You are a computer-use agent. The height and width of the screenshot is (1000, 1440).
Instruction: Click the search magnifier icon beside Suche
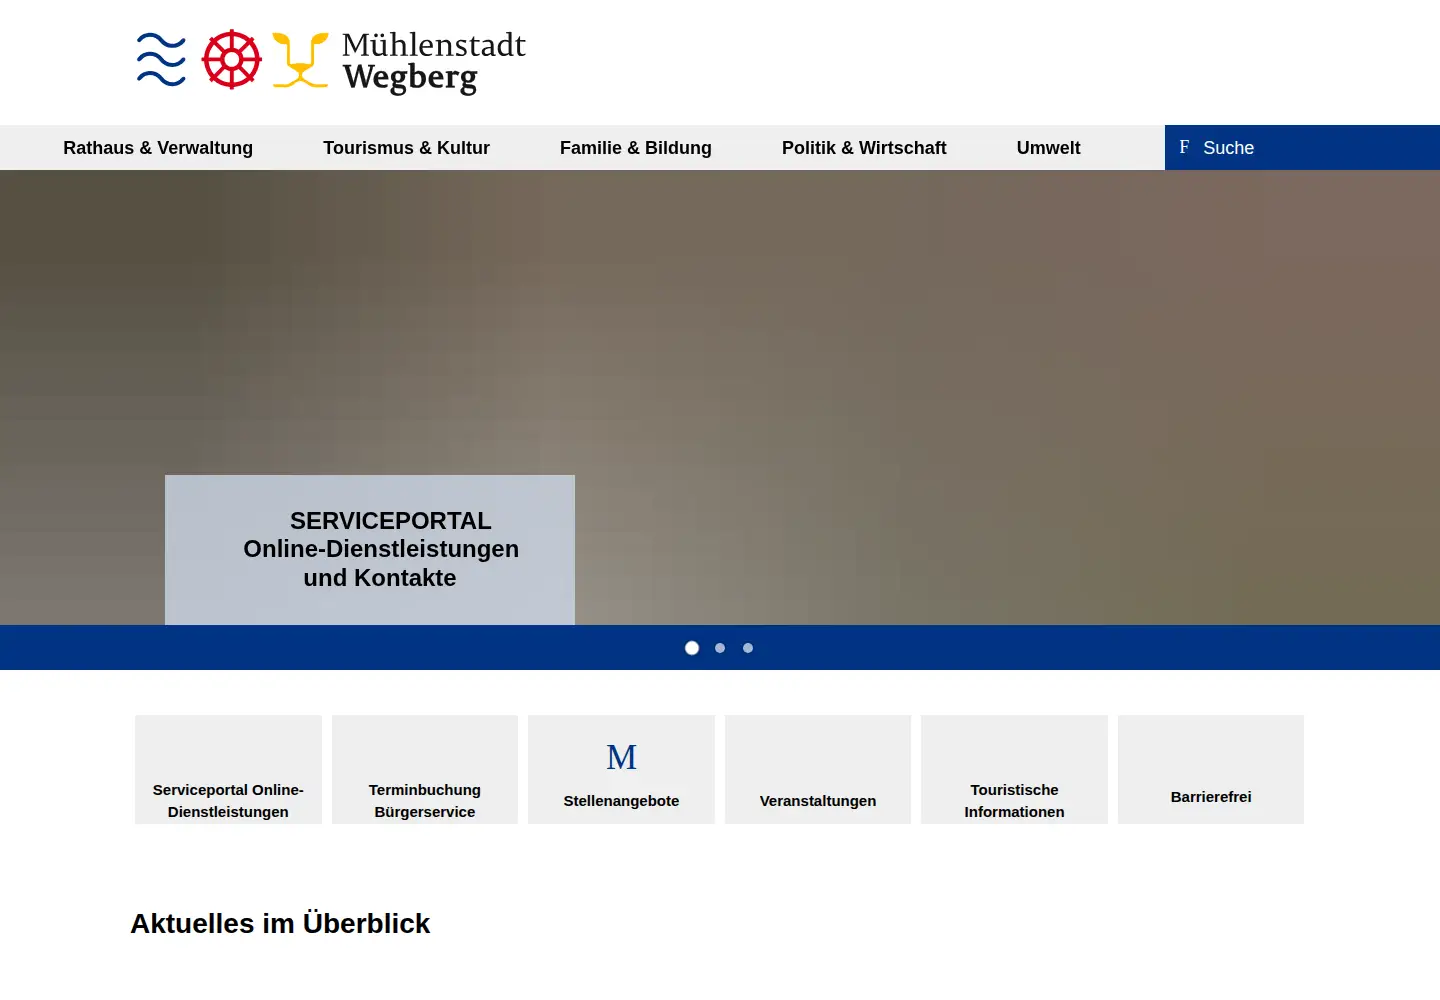pos(1184,147)
